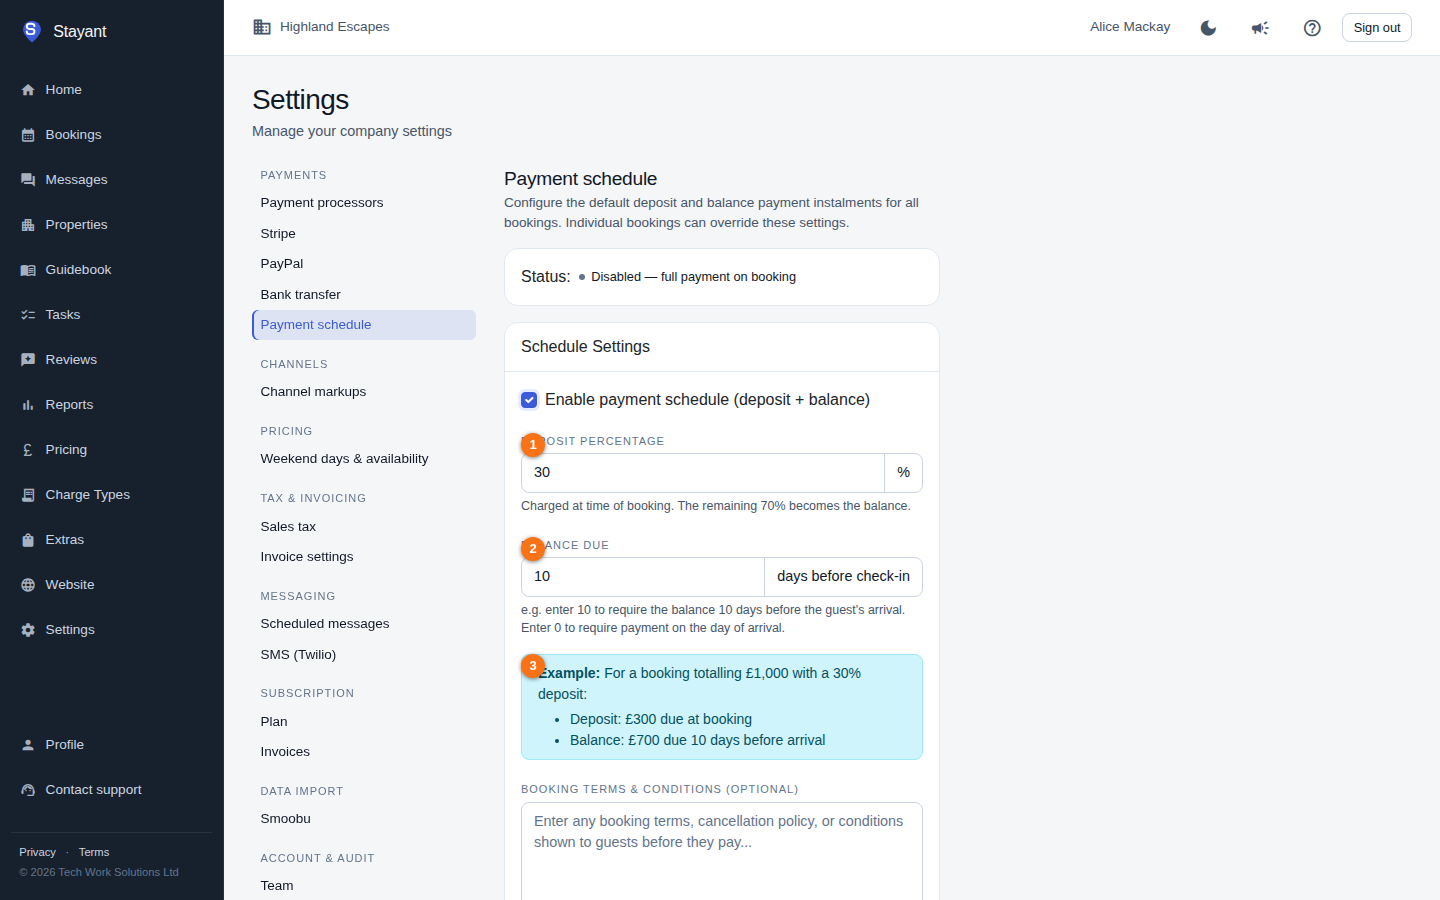Open the subscription Plan page

[x=364, y=722]
